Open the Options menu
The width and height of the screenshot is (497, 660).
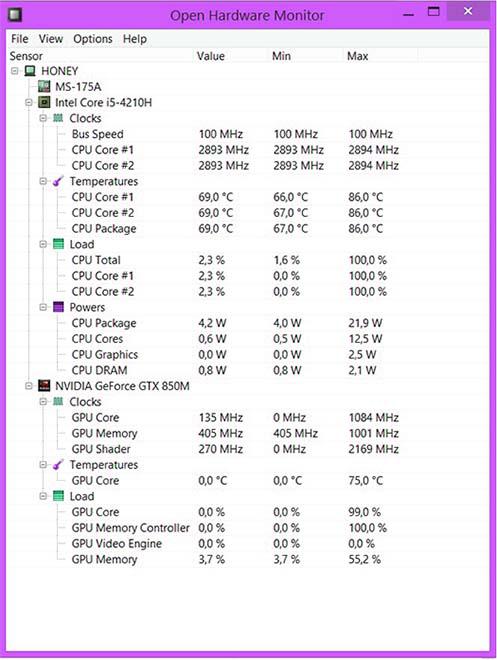tap(93, 39)
